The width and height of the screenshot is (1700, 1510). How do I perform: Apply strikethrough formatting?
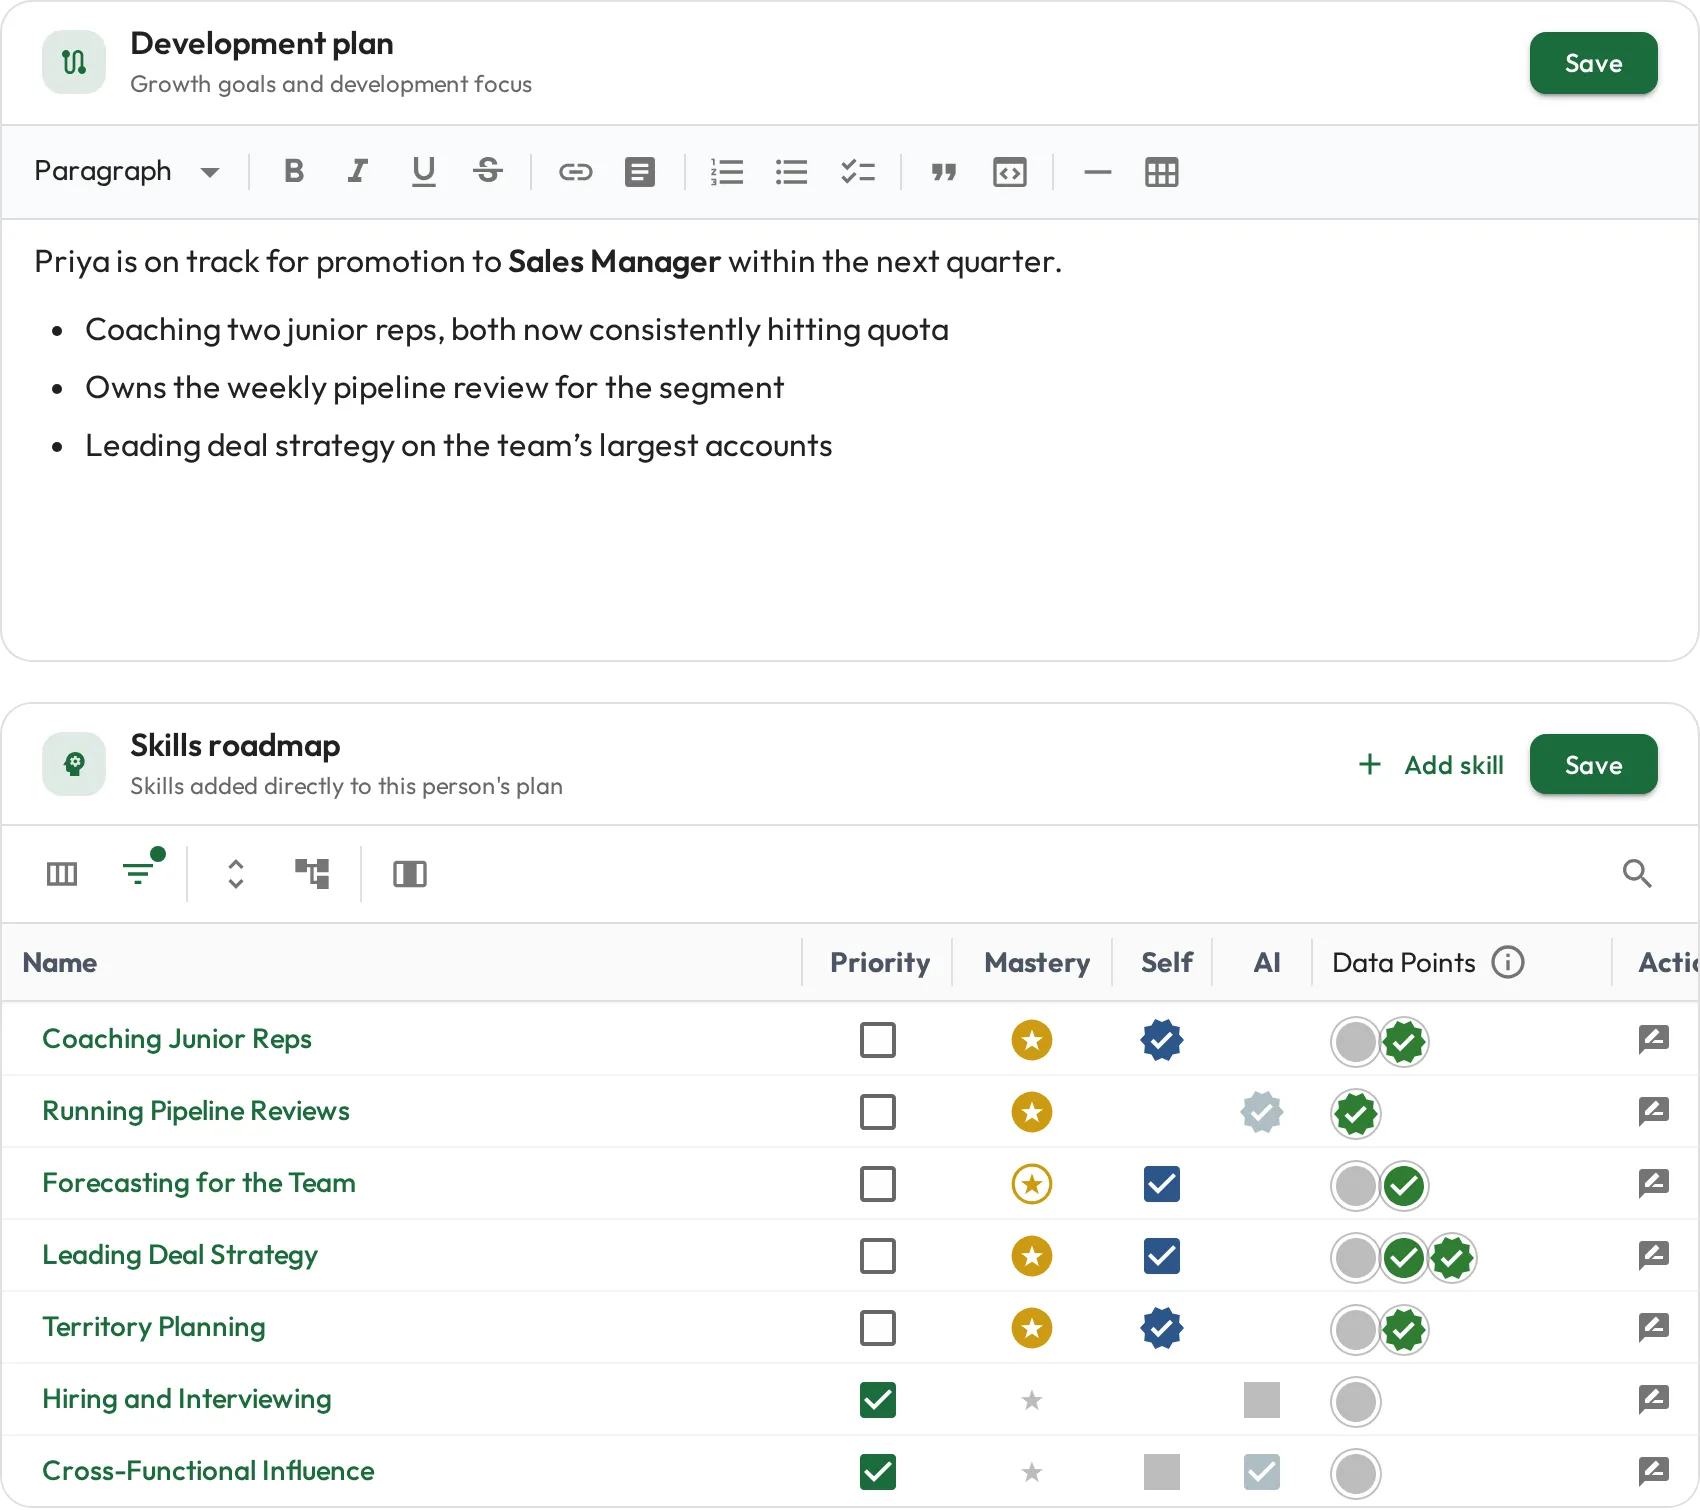click(x=488, y=172)
